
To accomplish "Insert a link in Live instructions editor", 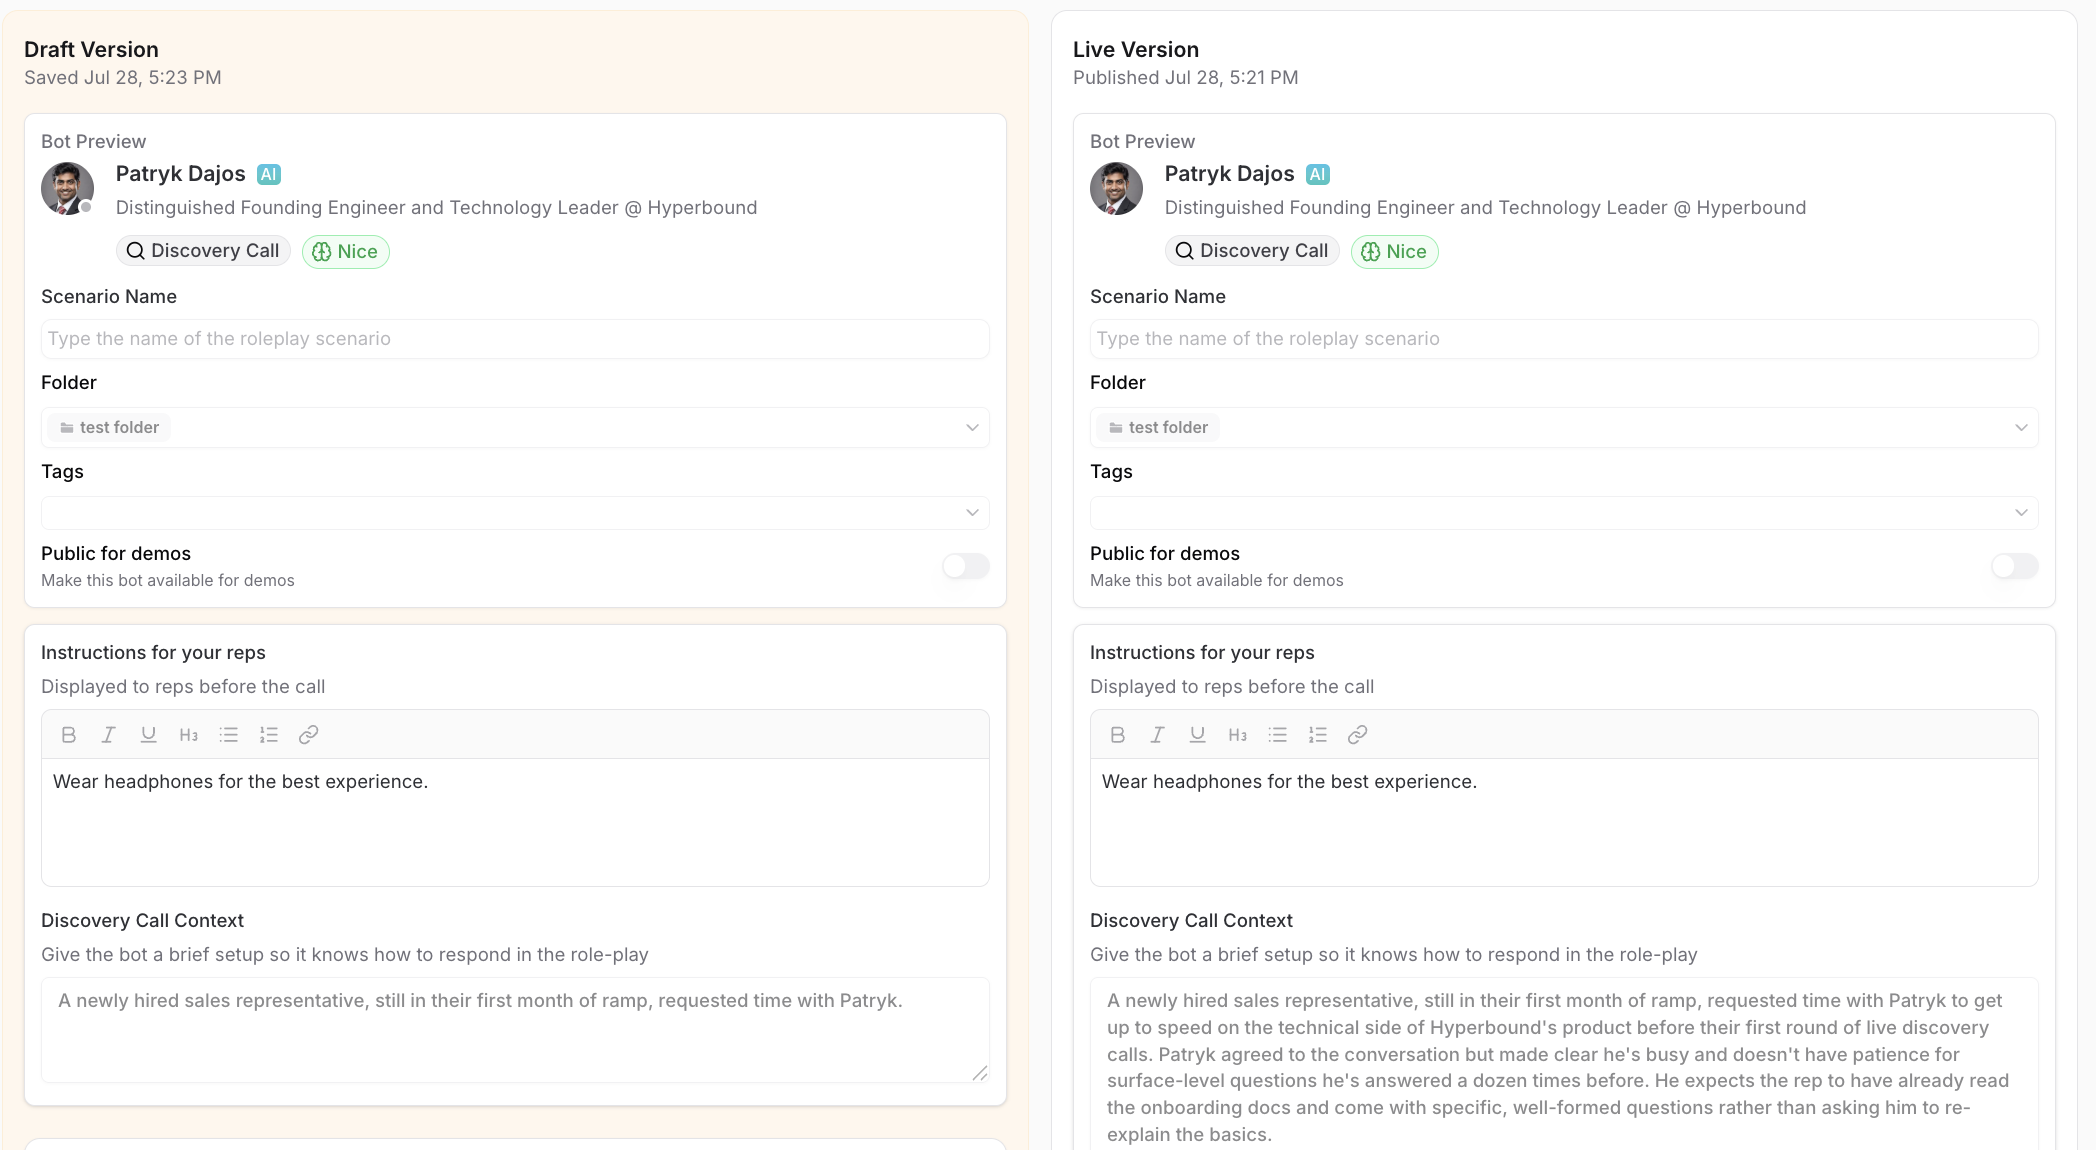I will (1358, 735).
